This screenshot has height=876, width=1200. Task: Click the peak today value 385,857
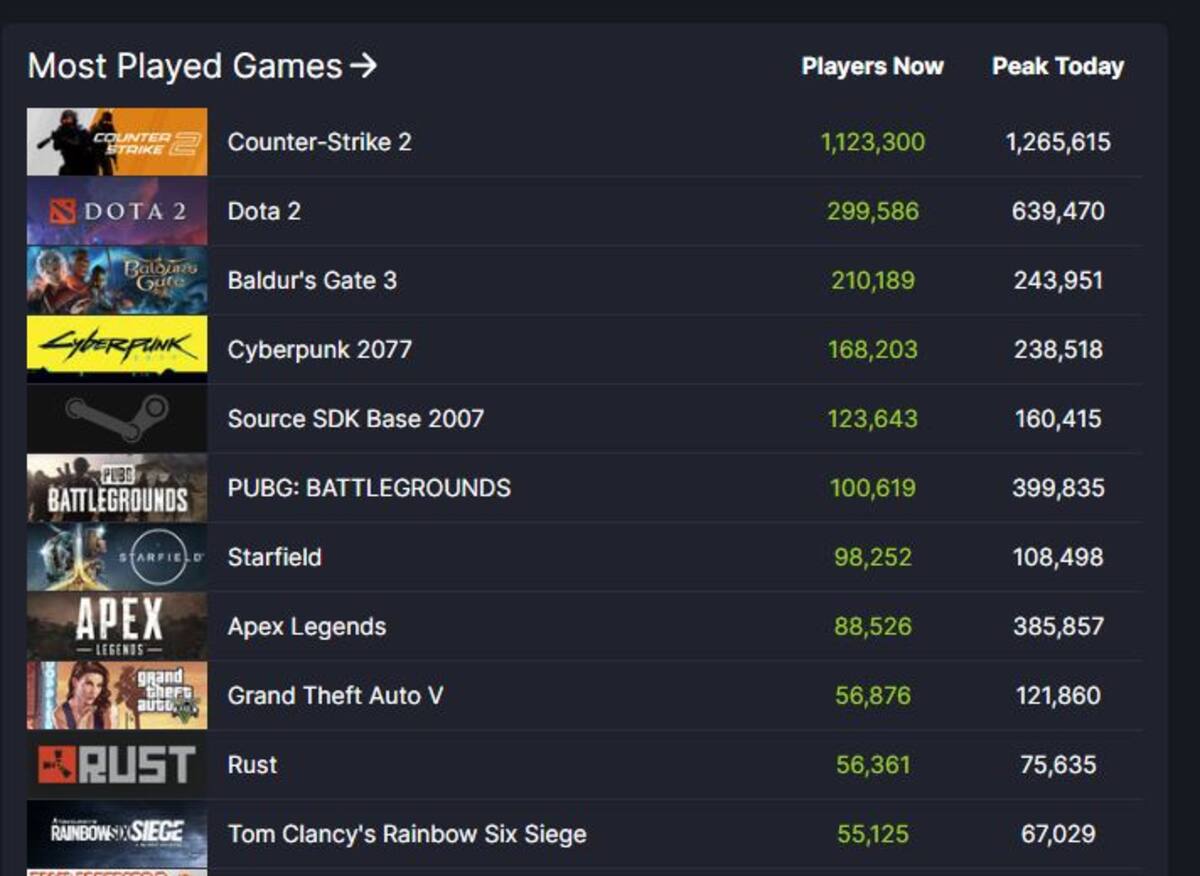(x=1058, y=626)
